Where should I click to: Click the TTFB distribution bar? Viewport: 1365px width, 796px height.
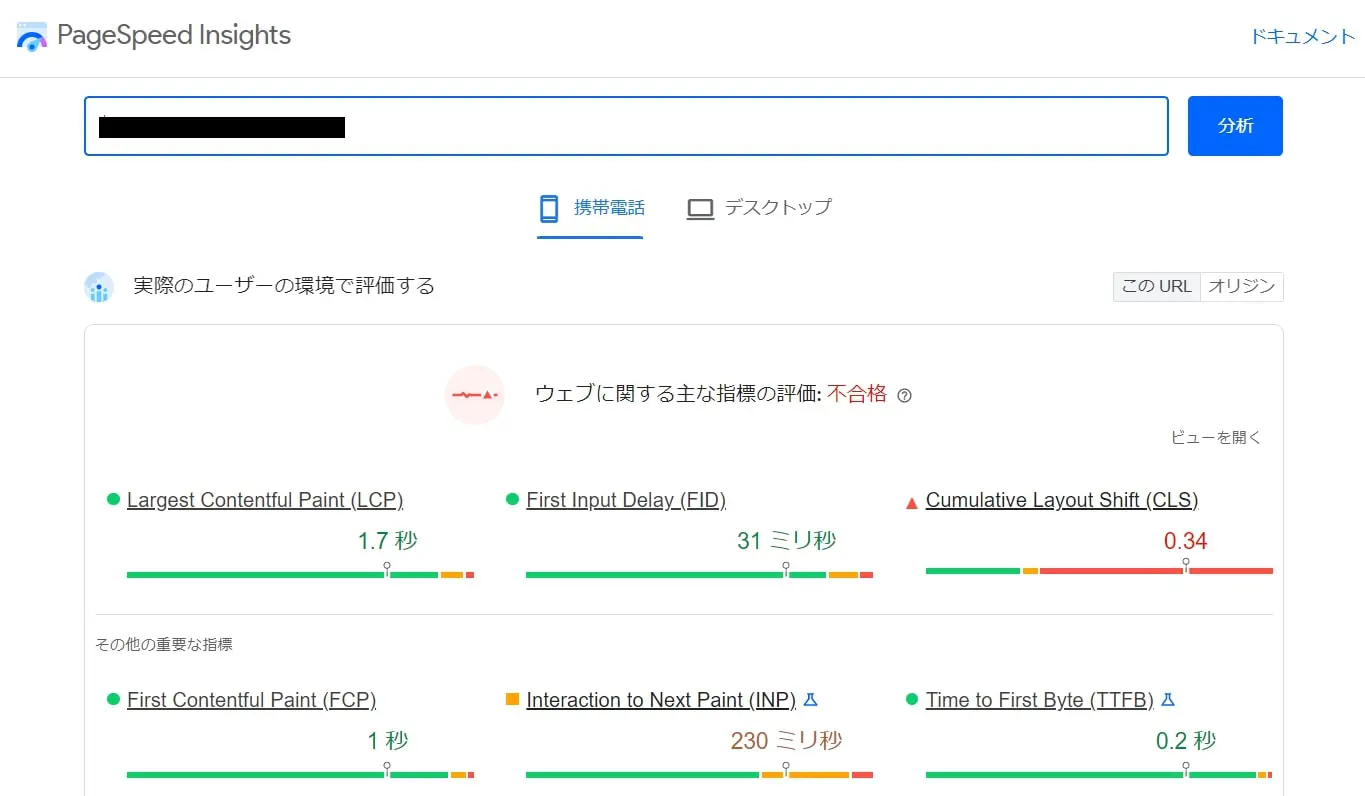pyautogui.click(x=1099, y=774)
